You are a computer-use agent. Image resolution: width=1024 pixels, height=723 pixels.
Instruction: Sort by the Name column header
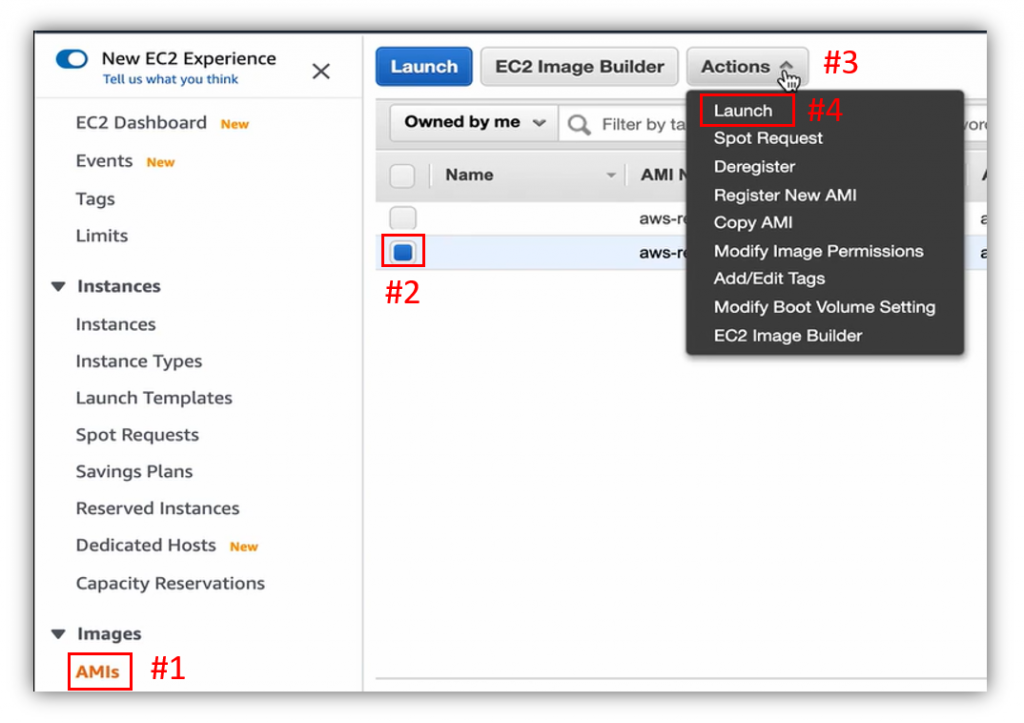click(x=470, y=175)
